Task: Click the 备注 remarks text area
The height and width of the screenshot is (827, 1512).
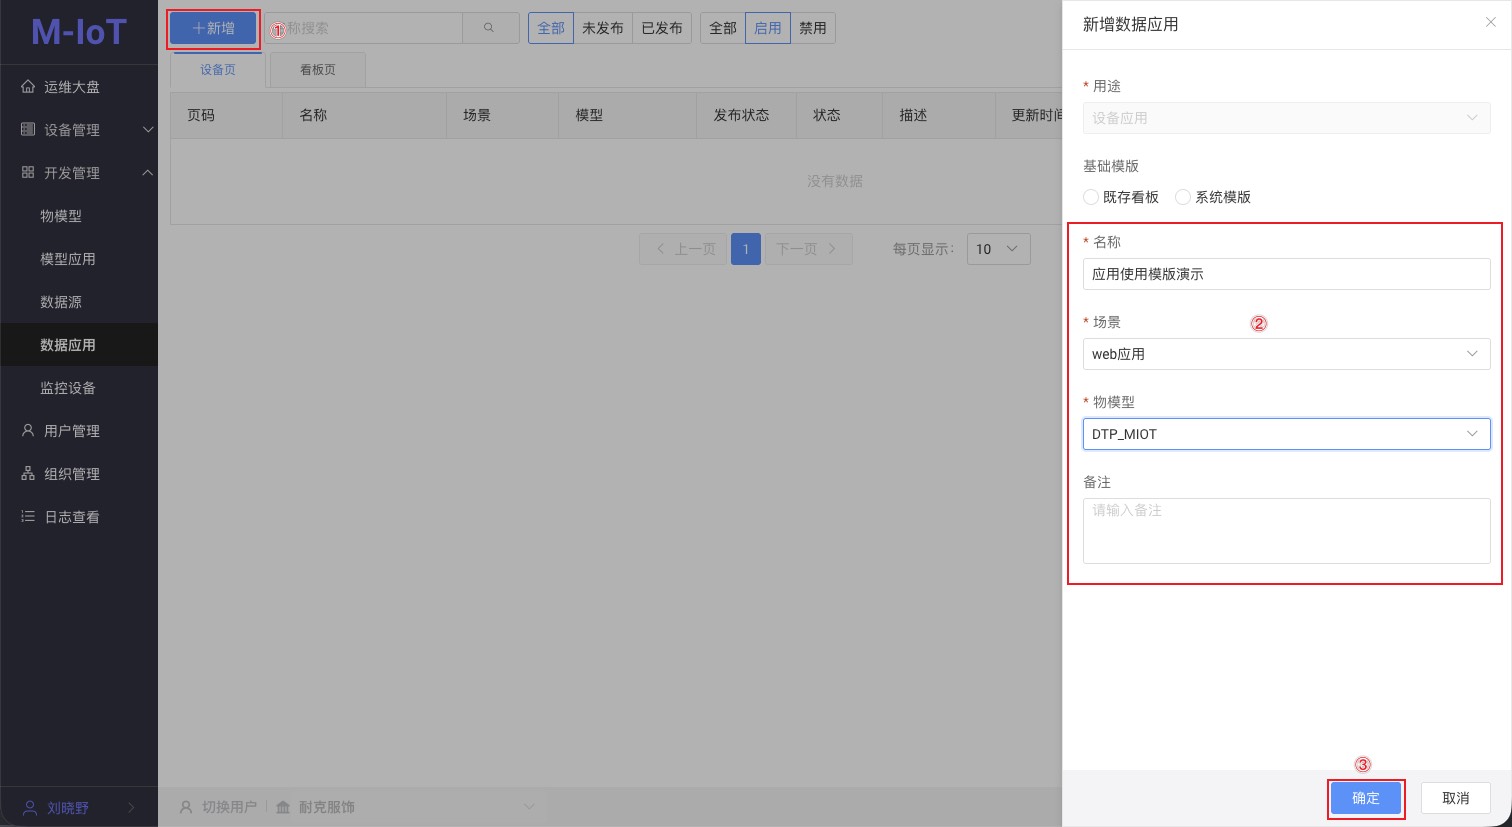Action: [x=1285, y=531]
